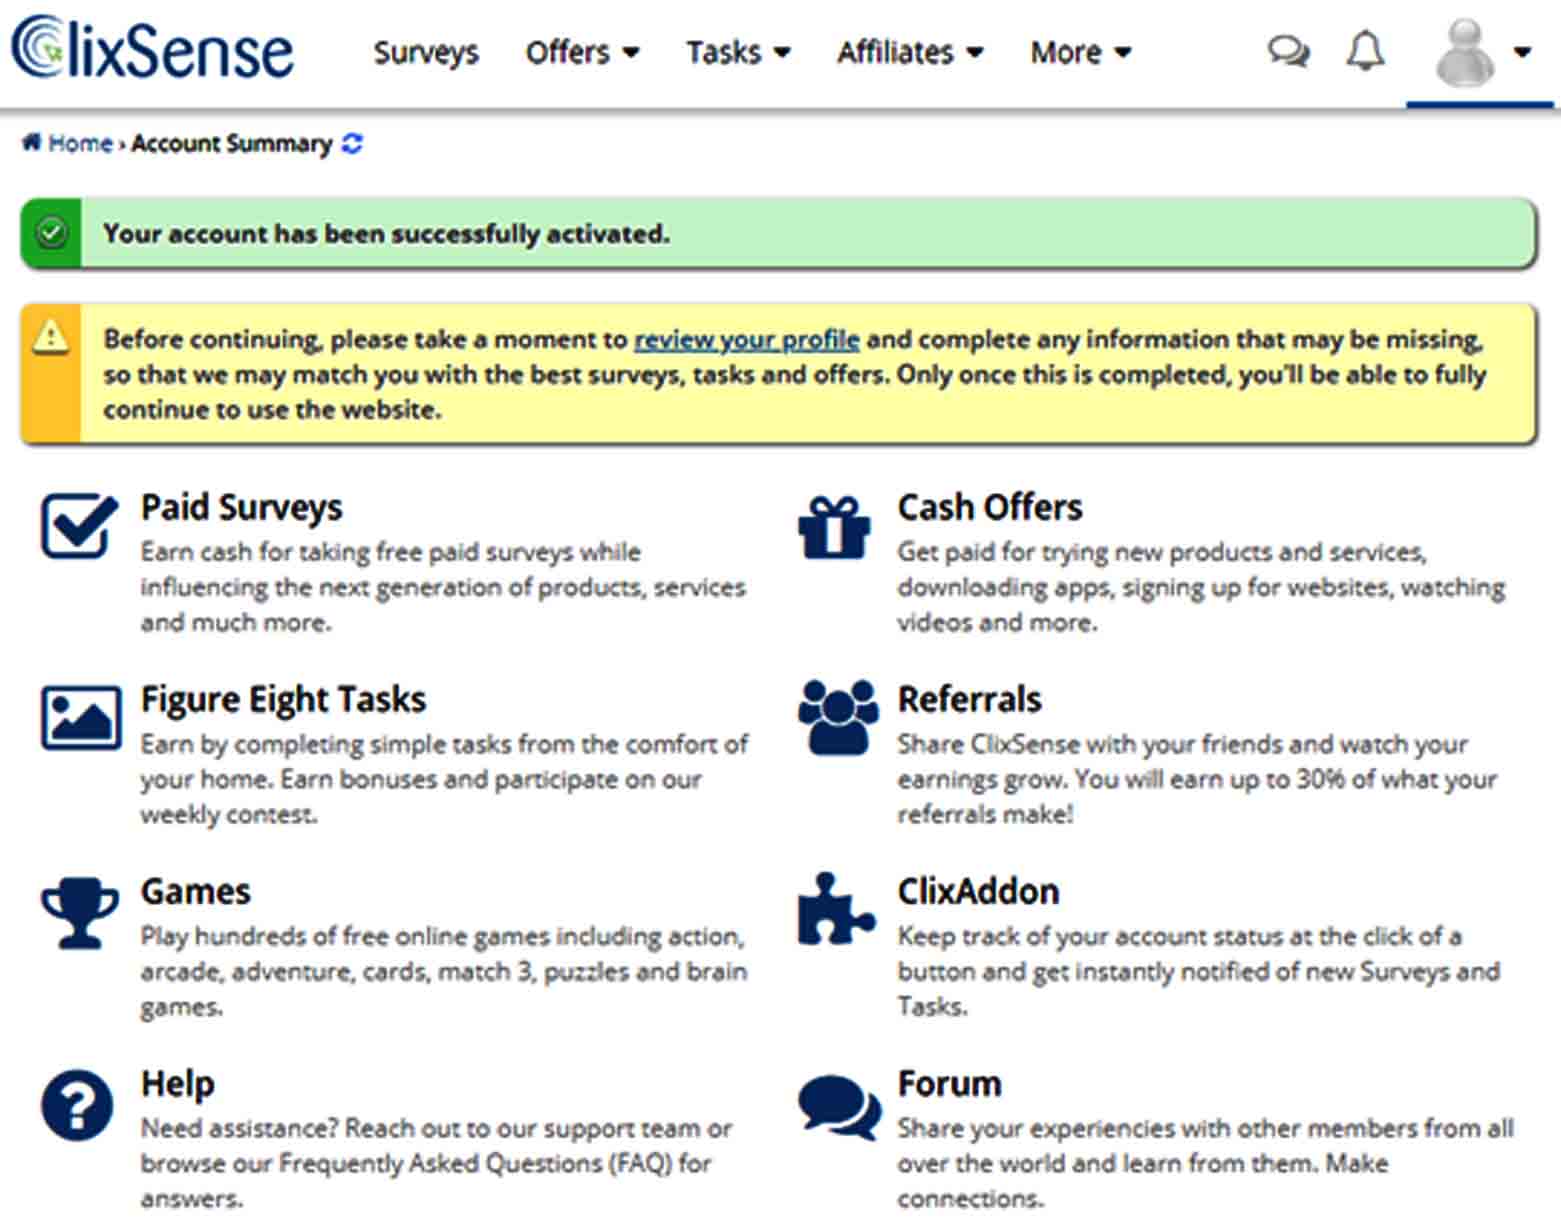
Task: Click the ClixSense logo
Action: point(153,48)
